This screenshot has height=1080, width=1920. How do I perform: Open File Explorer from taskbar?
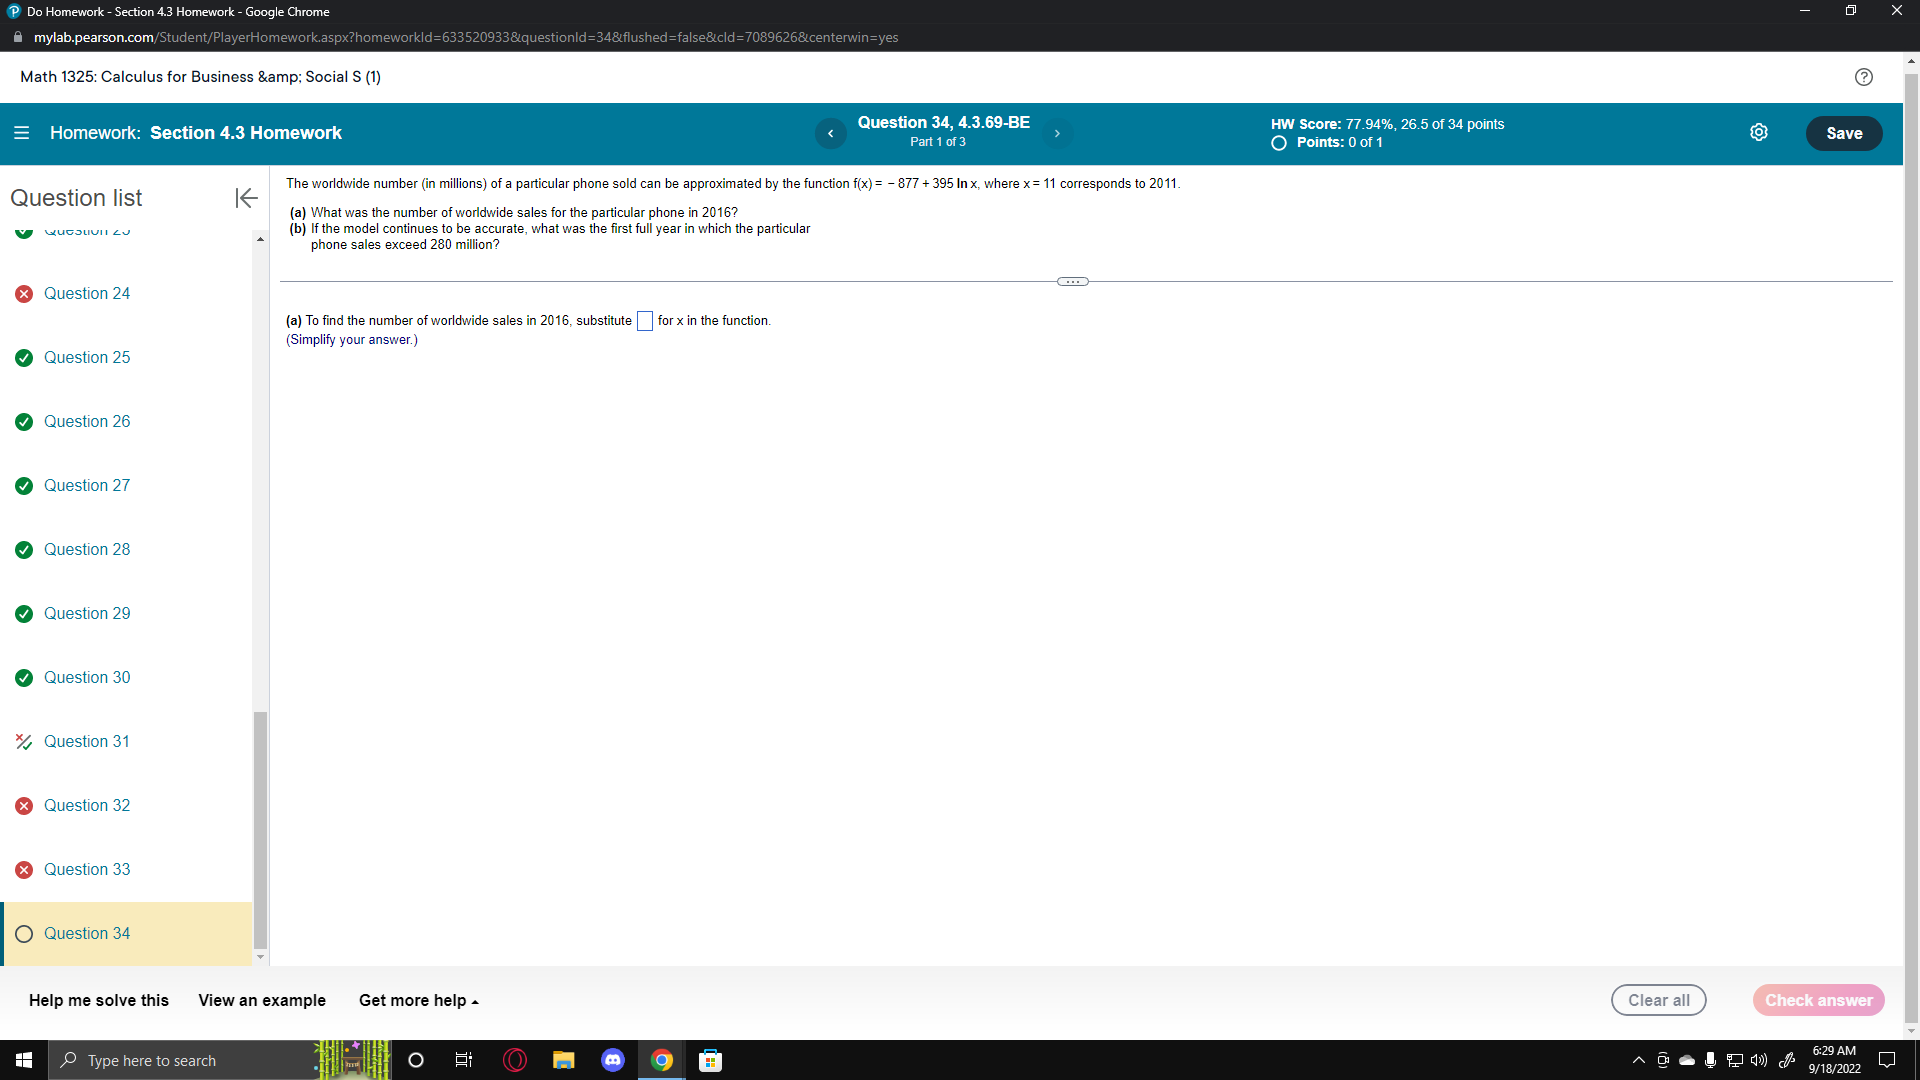coord(563,1060)
